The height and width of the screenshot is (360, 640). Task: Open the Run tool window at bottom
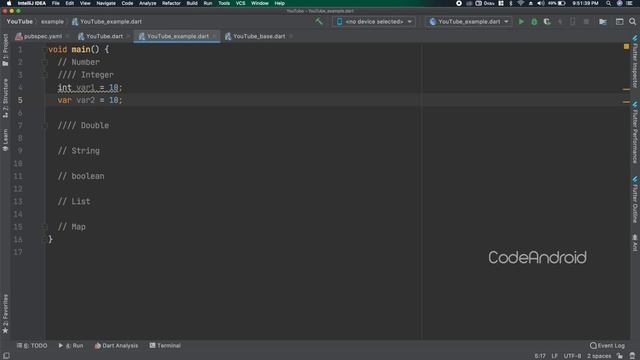pos(71,346)
